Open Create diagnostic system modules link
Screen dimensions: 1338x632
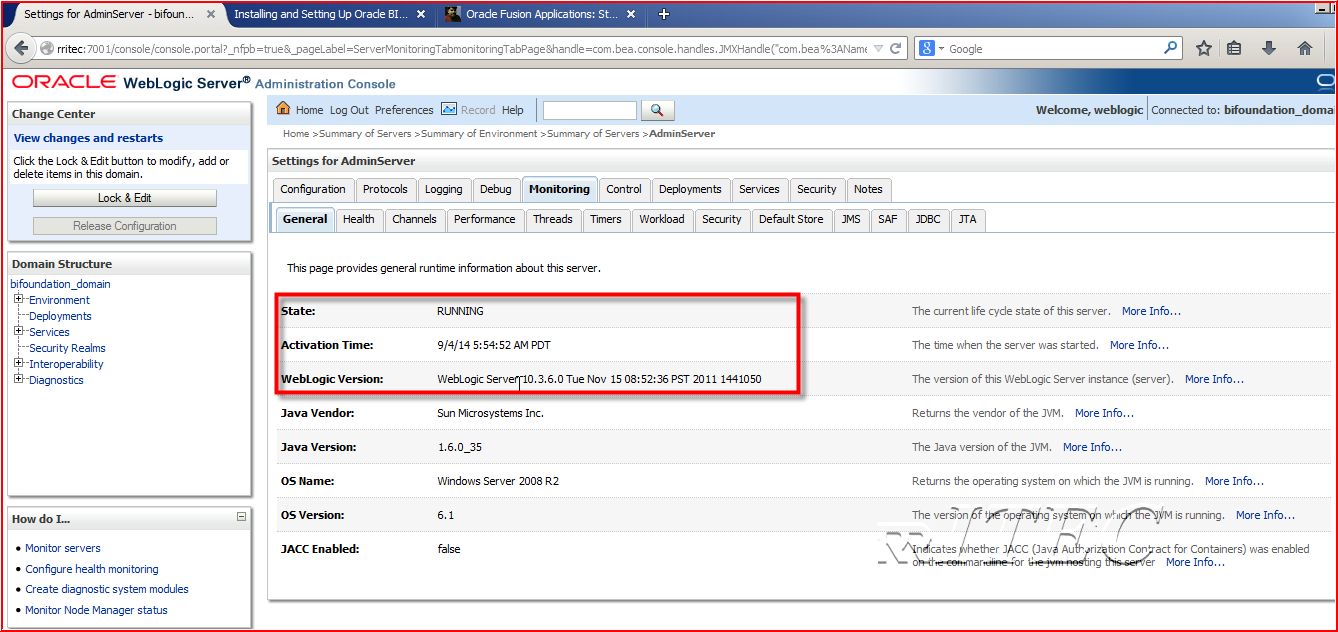[x=107, y=589]
